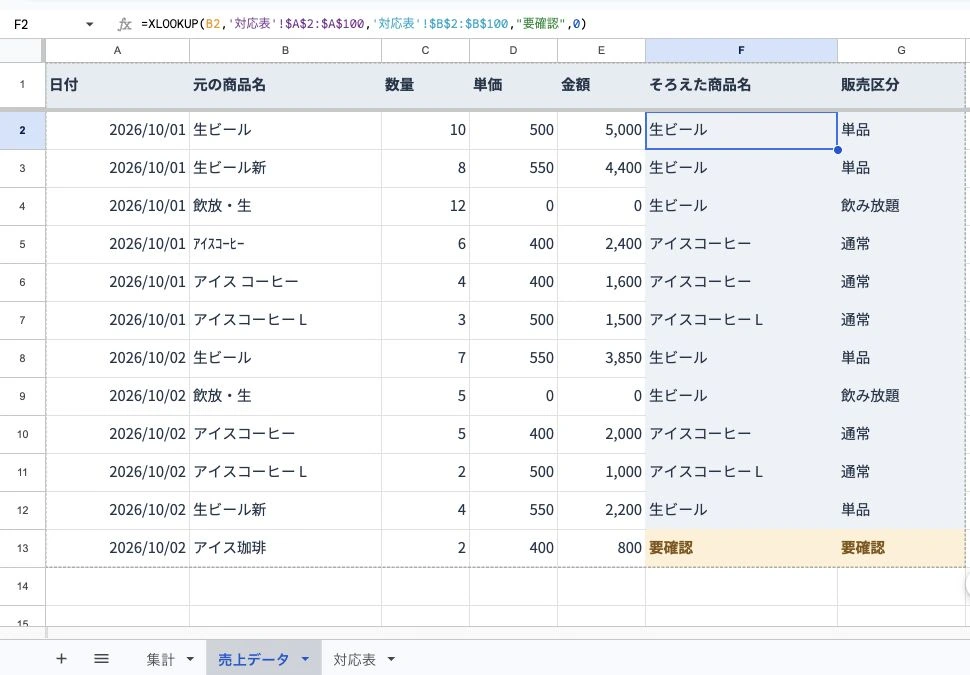Image resolution: width=970 pixels, height=675 pixels.
Task: Click the 単品 cell in row 12
Action: [901, 510]
